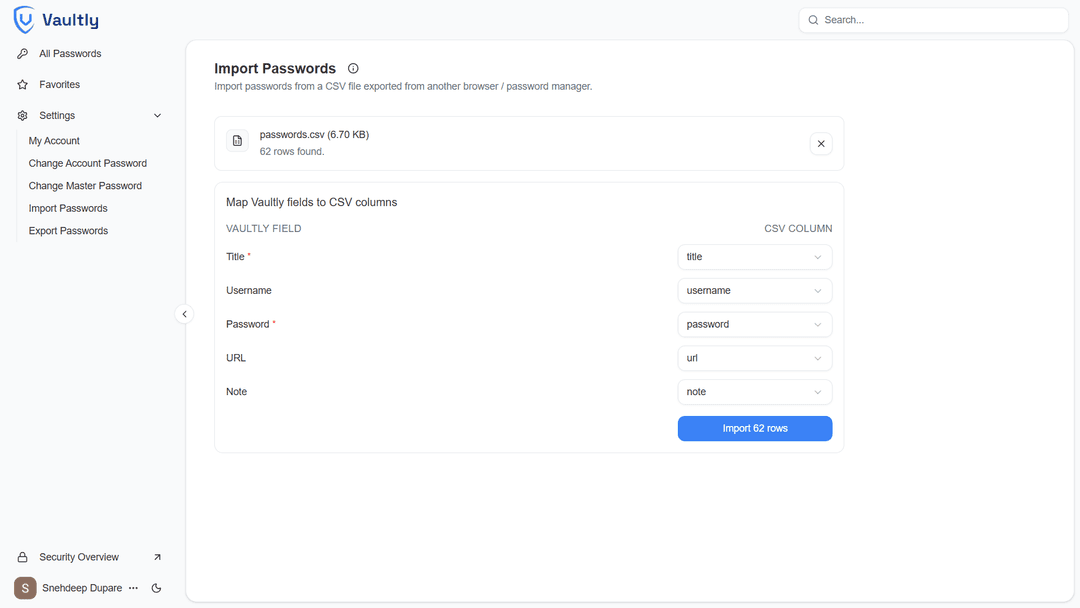Click the passwords.csv file icon
This screenshot has width=1080, height=608.
tap(237, 142)
